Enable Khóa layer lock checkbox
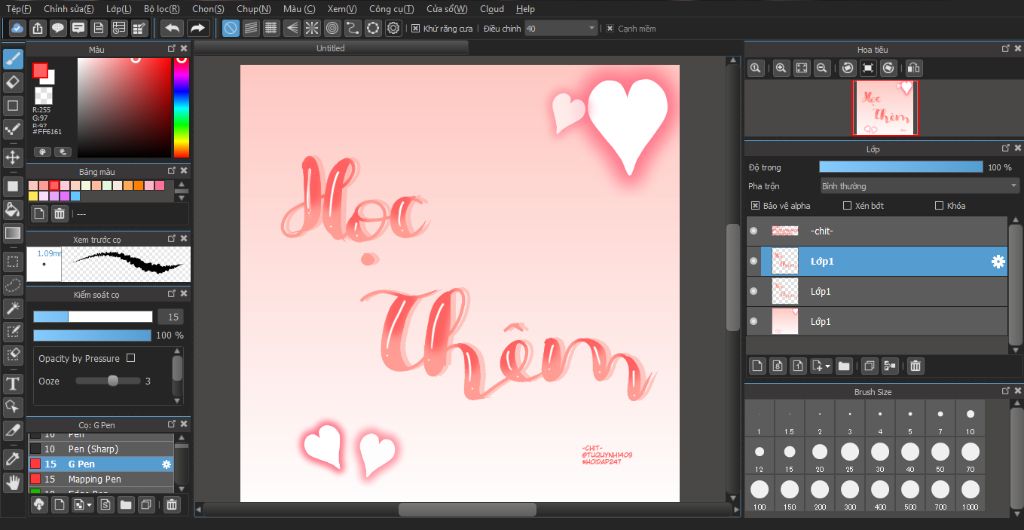 point(939,206)
